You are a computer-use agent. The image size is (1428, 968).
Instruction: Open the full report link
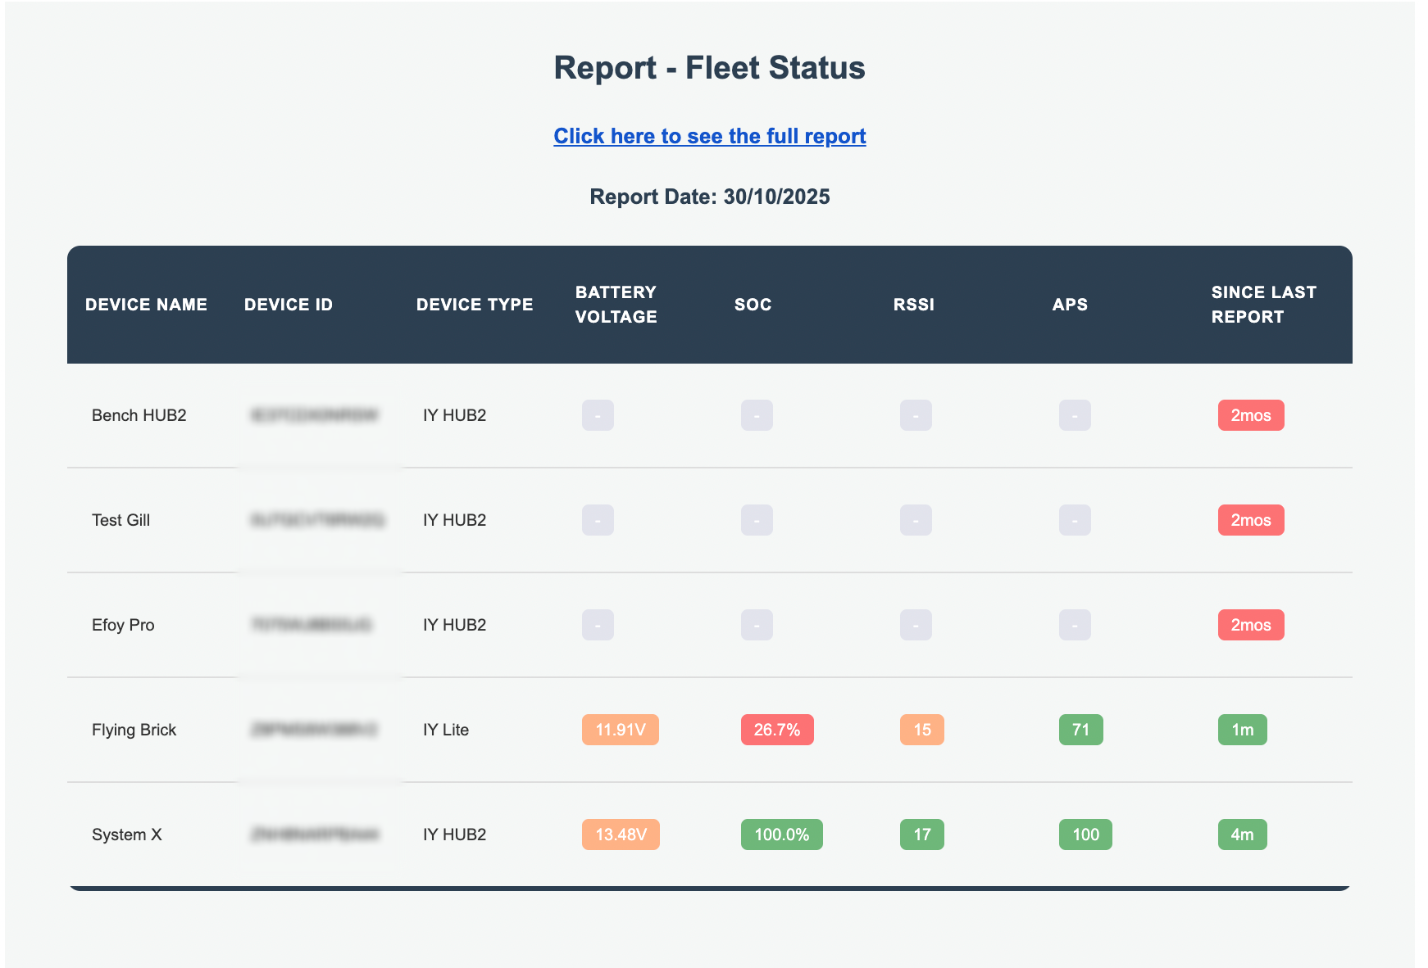pos(709,136)
